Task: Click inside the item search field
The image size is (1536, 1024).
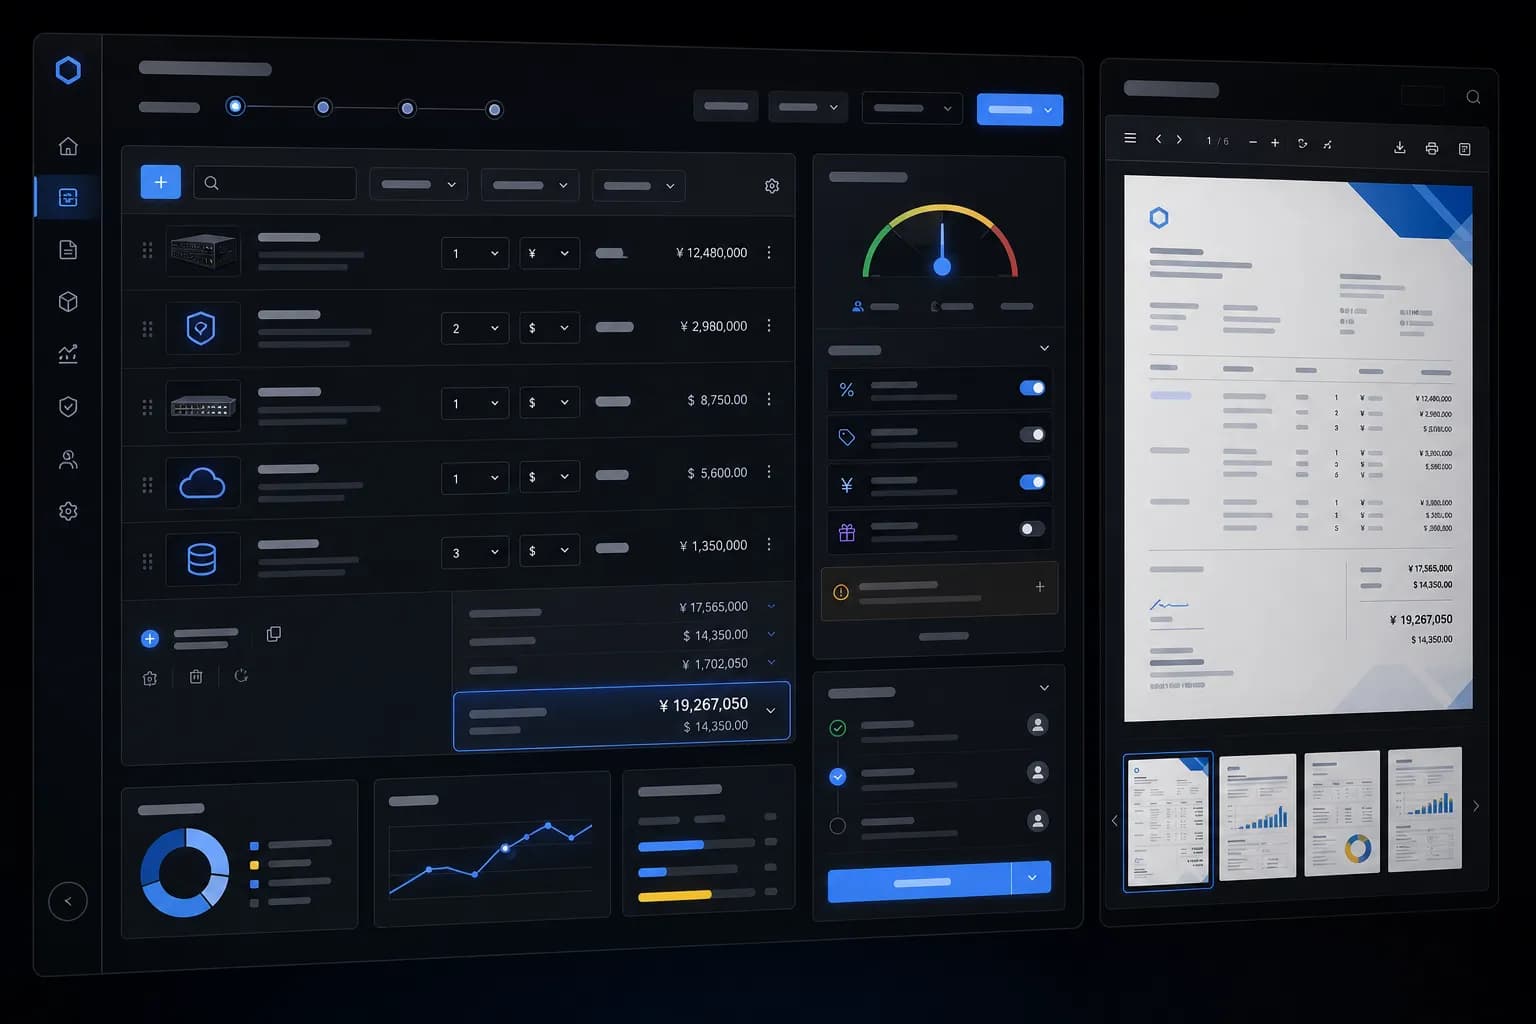Action: [275, 183]
